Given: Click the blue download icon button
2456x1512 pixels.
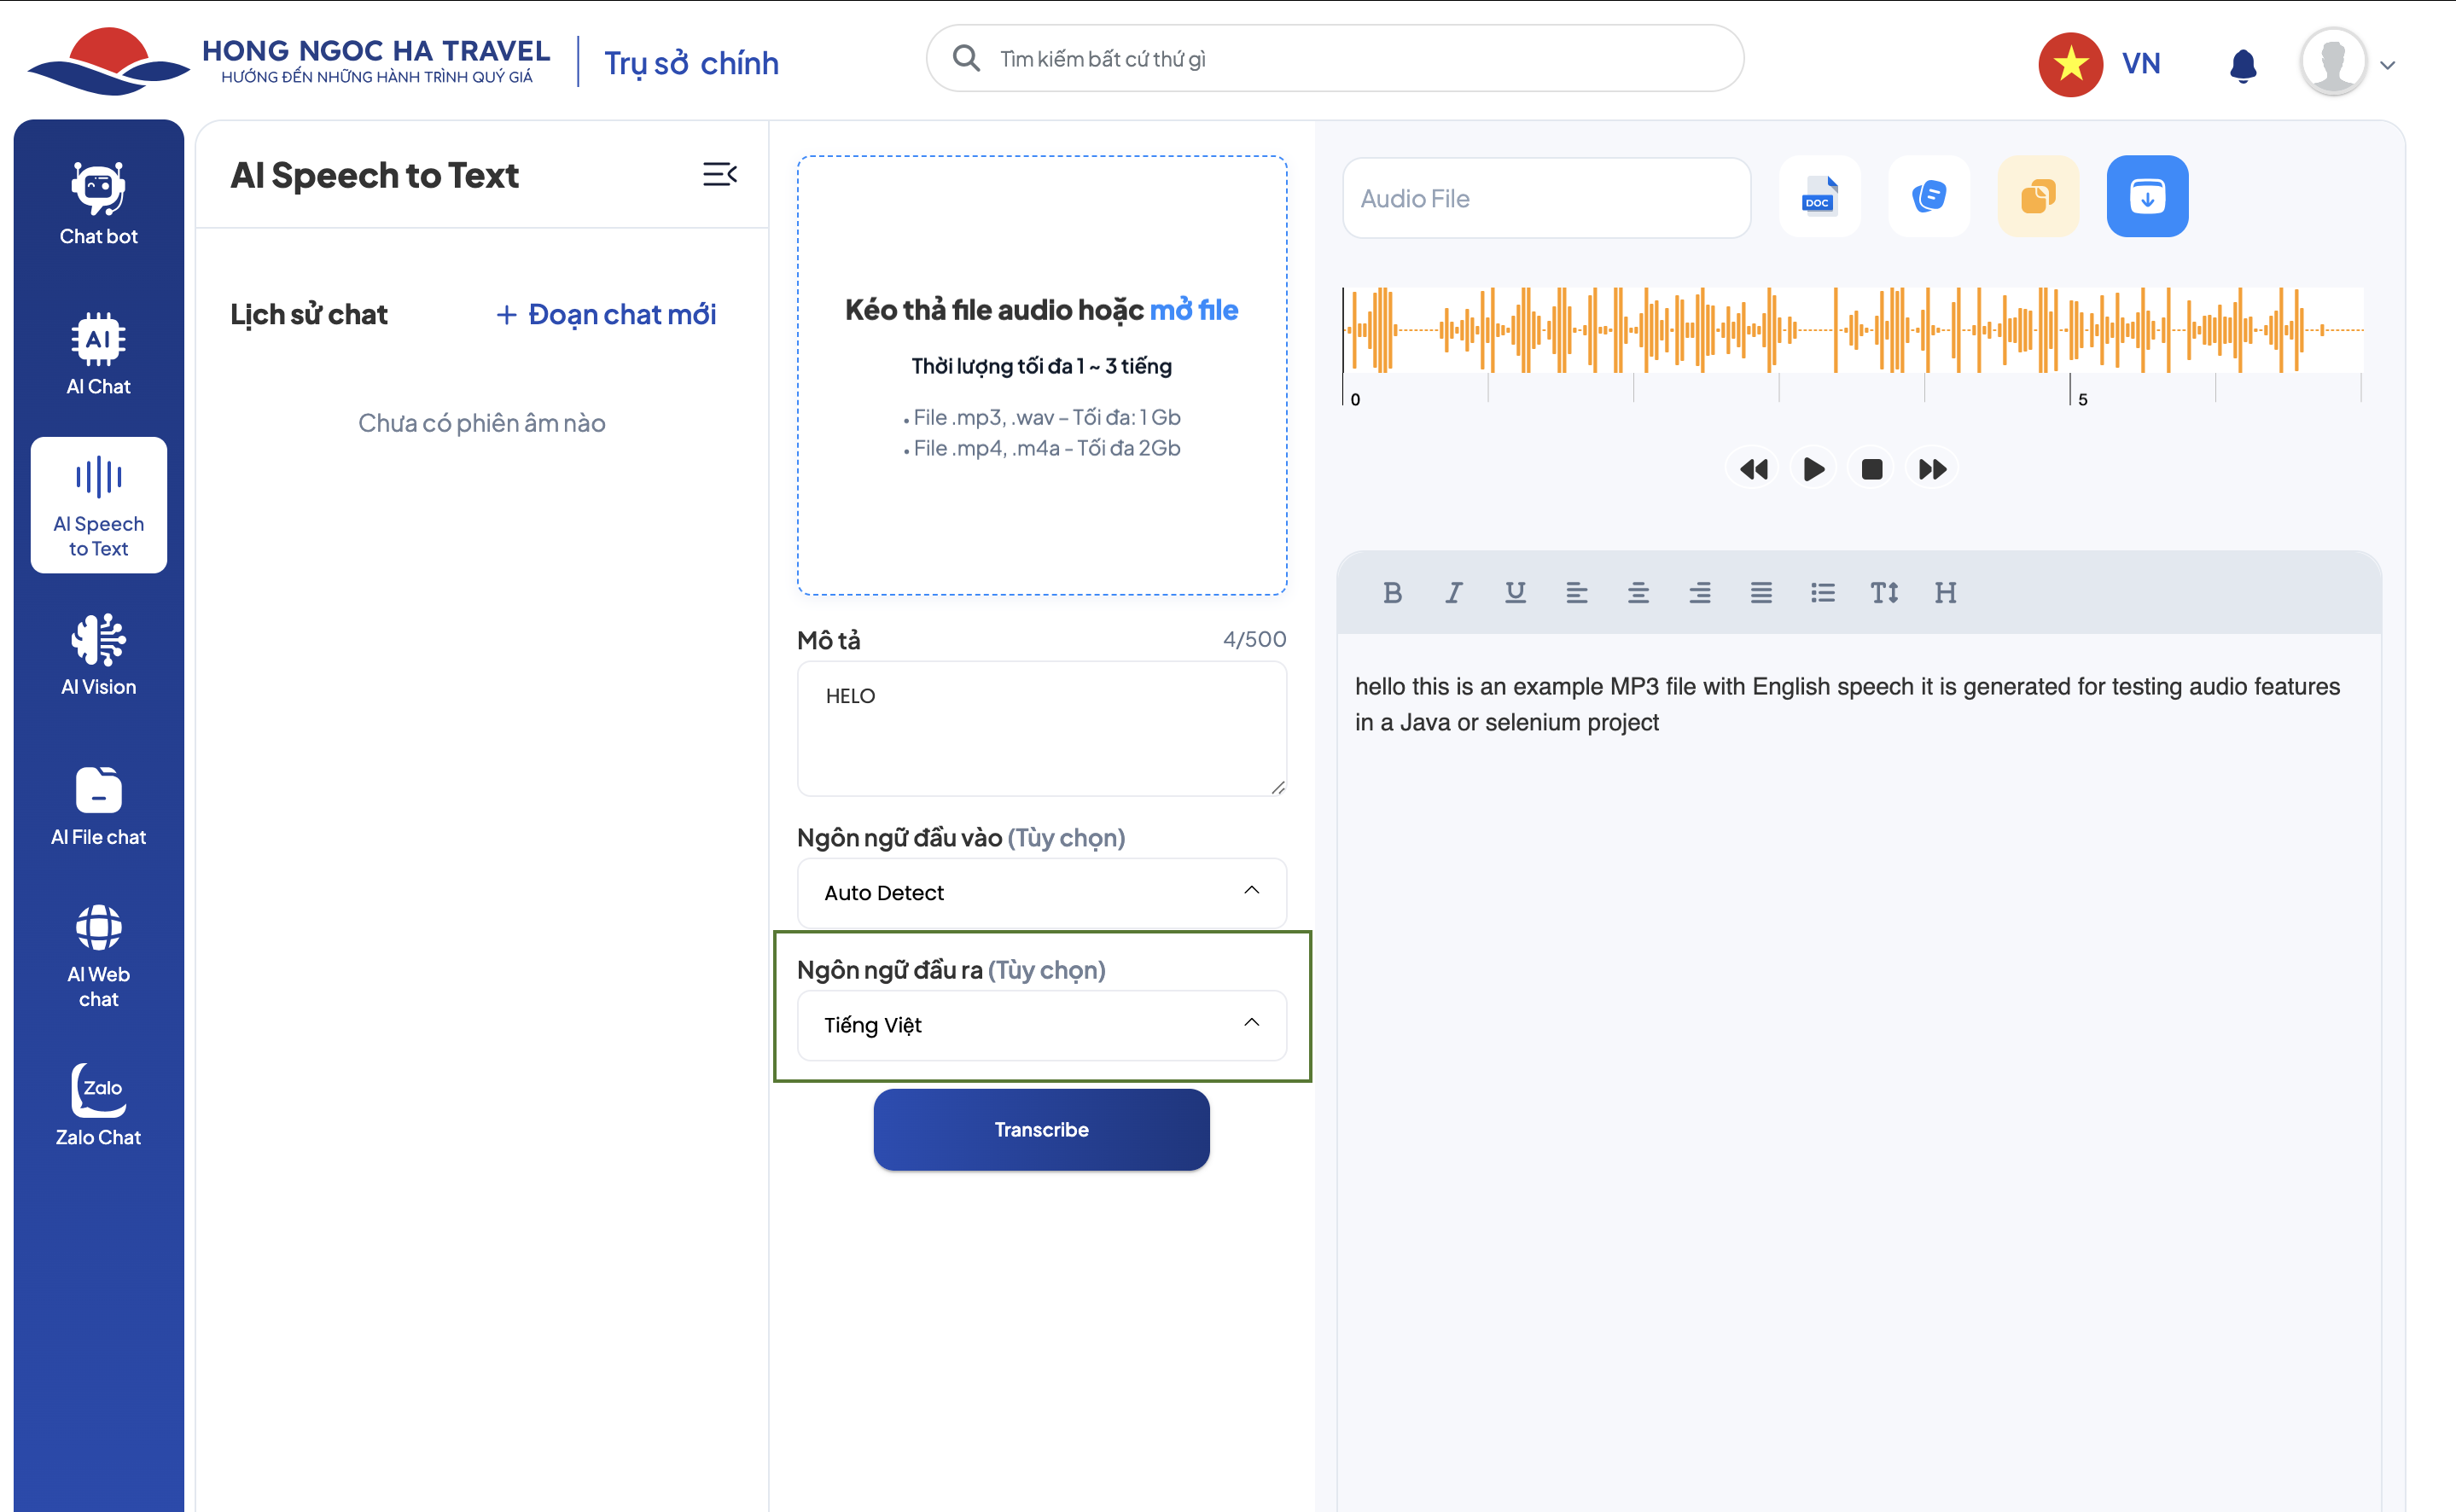Looking at the screenshot, I should point(2146,196).
